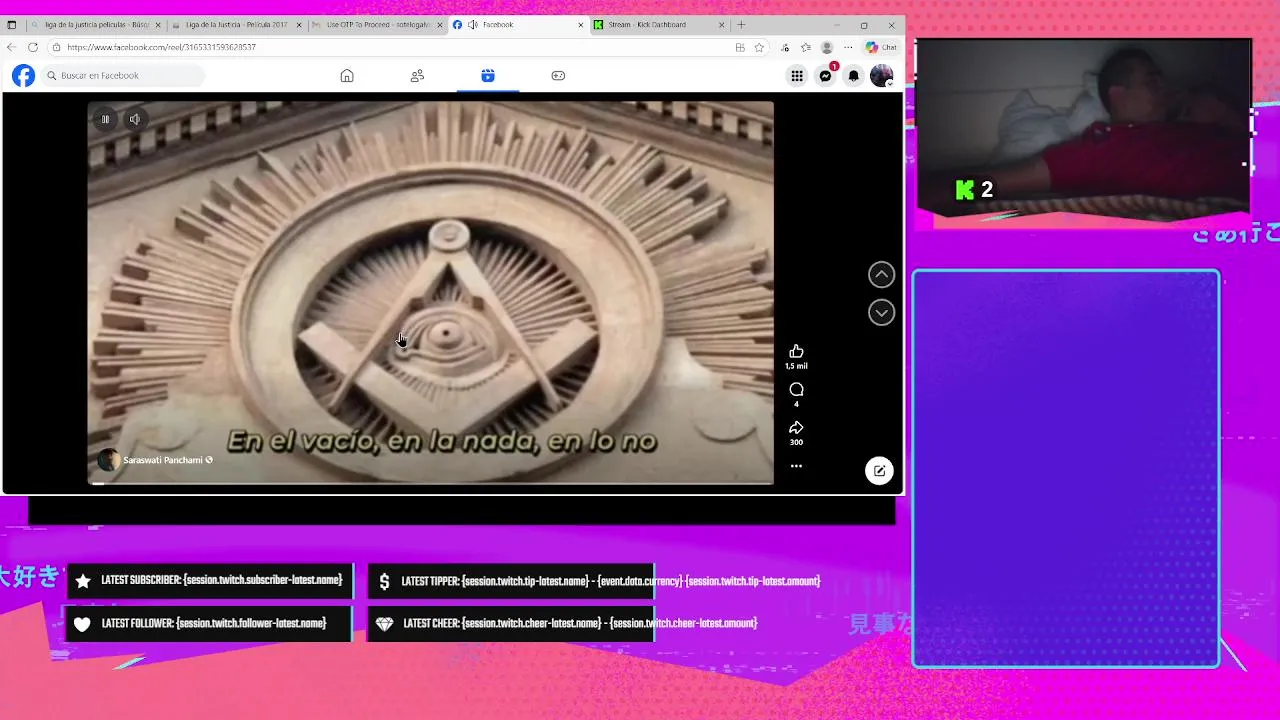Click the 1,5 mil likes count
The height and width of the screenshot is (720, 1280).
click(x=796, y=366)
